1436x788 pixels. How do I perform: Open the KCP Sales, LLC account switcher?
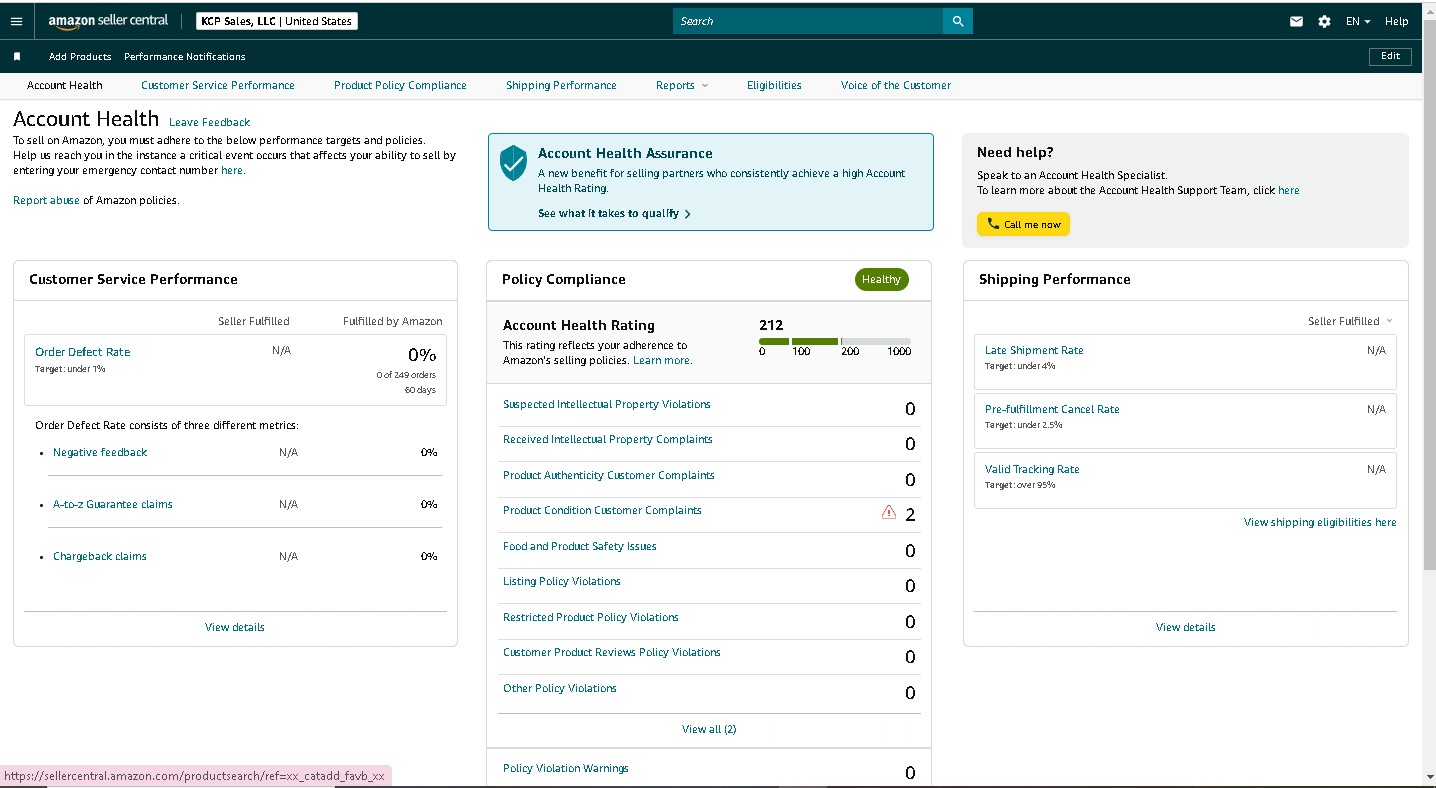tap(277, 21)
